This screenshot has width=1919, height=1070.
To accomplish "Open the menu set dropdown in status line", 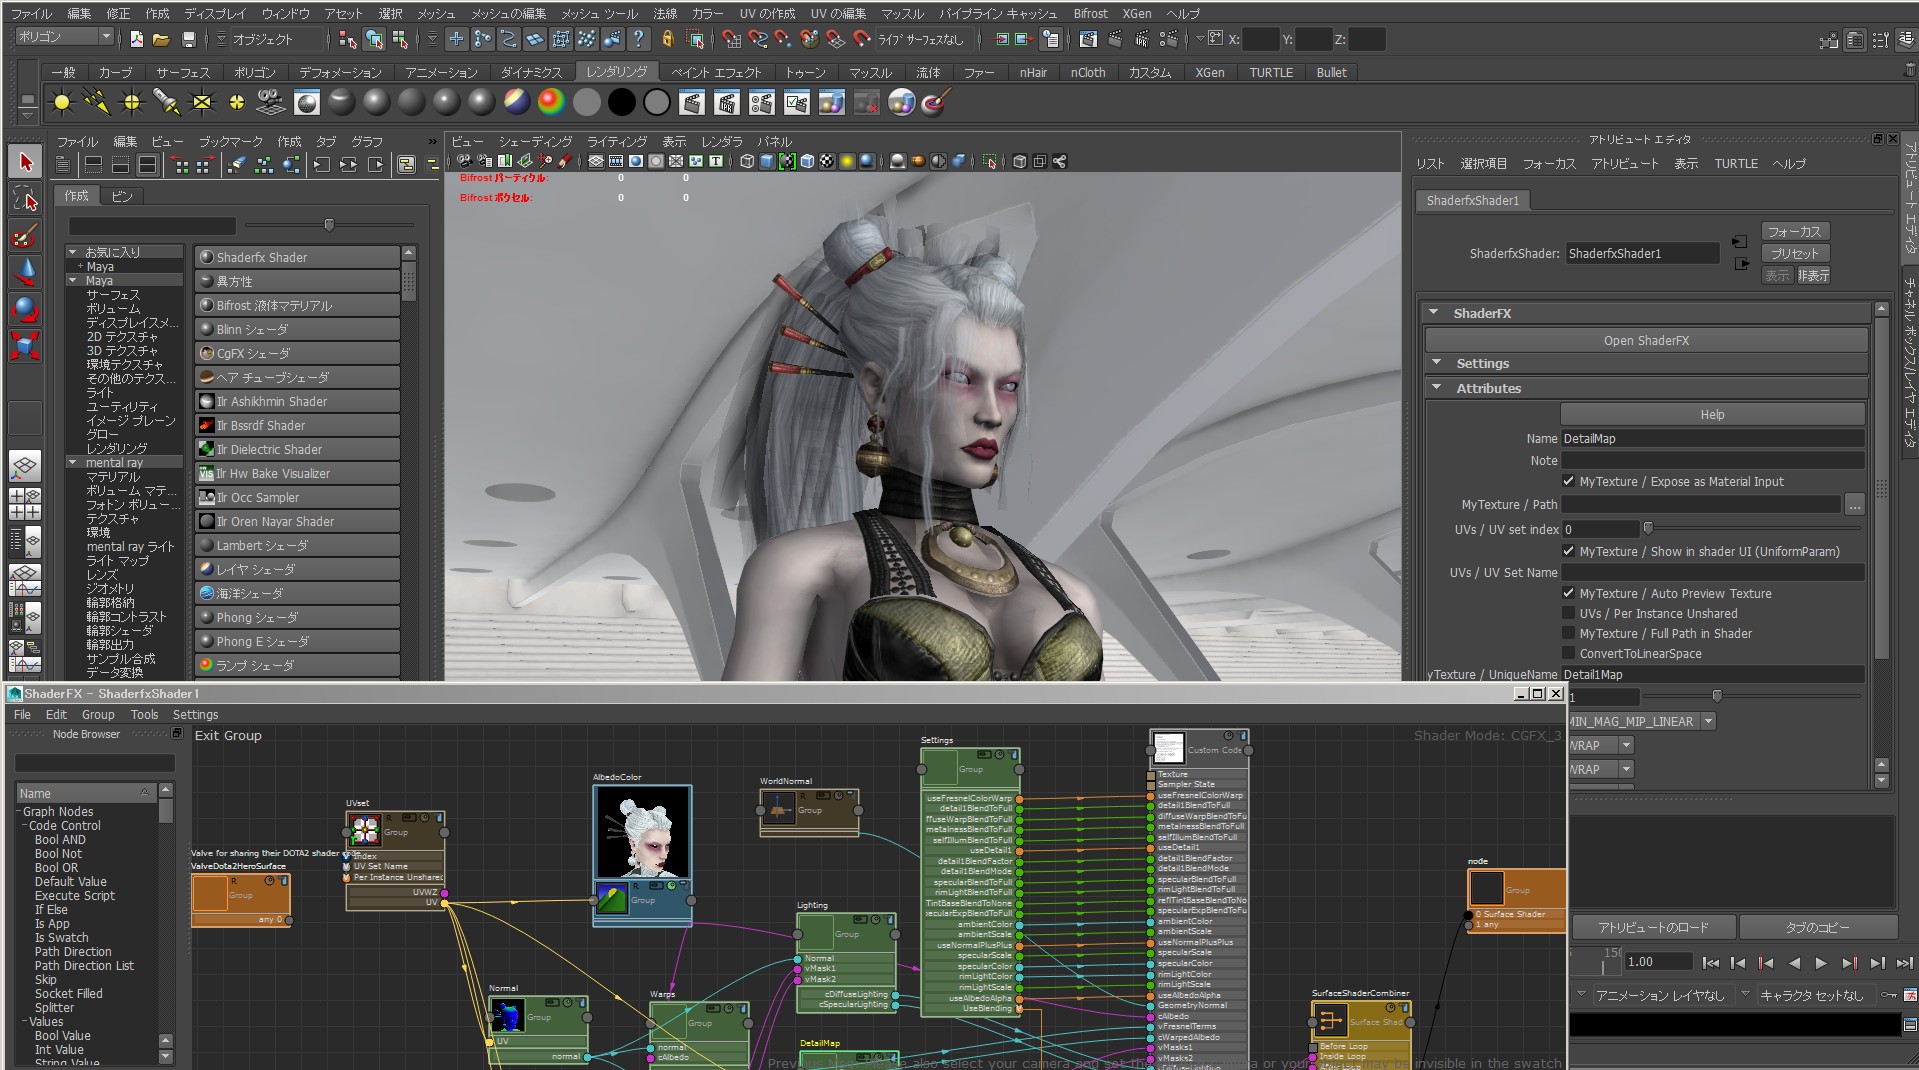I will [x=64, y=37].
